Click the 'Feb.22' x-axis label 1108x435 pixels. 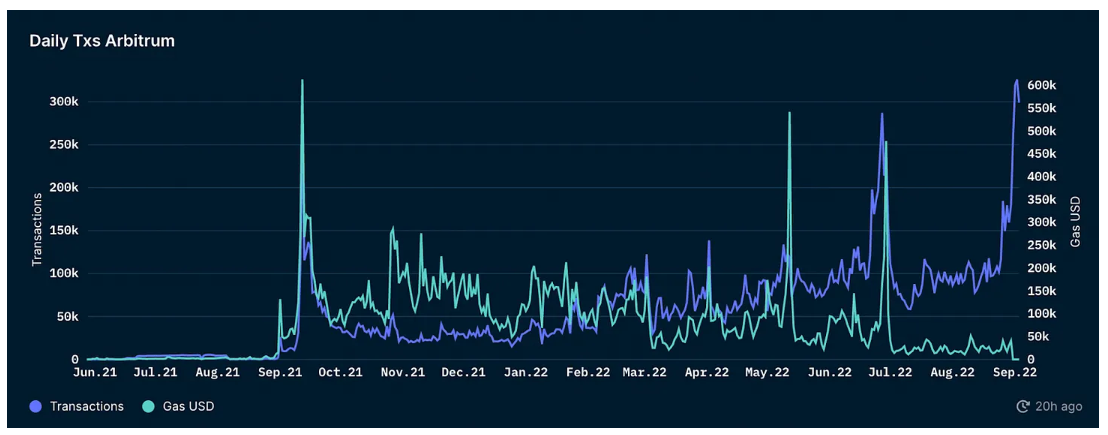[589, 372]
